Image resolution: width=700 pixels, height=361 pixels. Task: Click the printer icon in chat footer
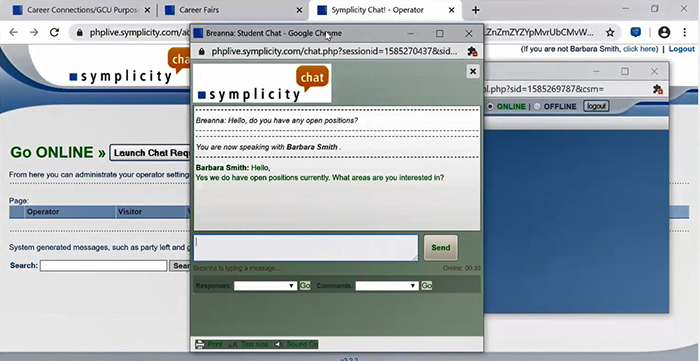pyautogui.click(x=200, y=344)
